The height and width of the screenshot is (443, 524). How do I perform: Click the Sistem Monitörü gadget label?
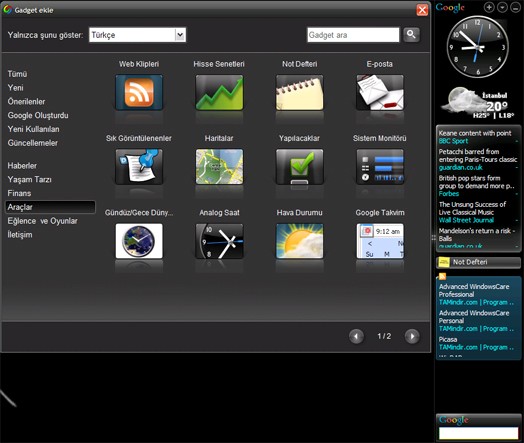[380, 138]
